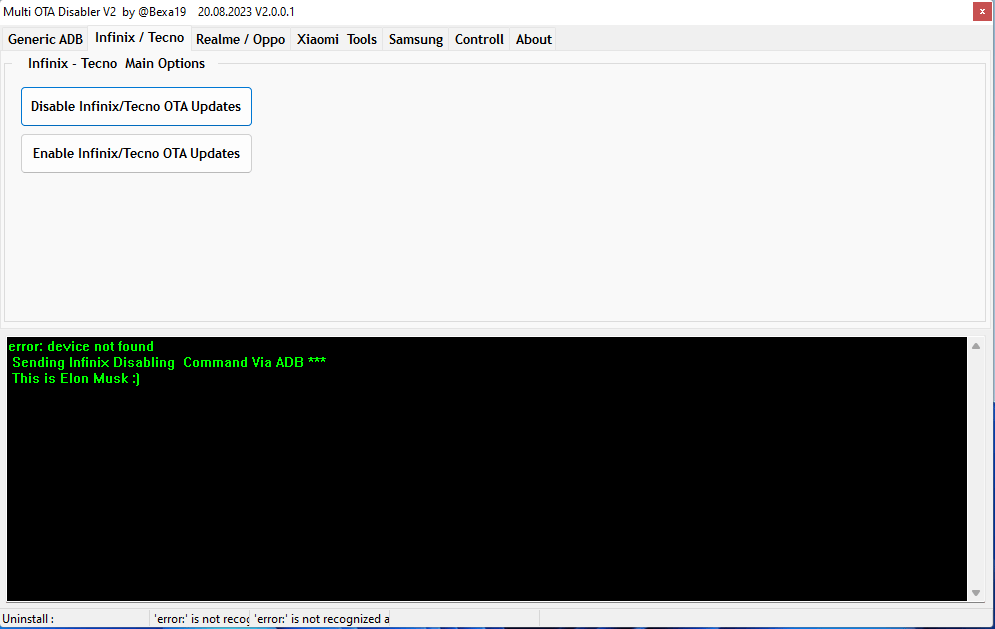
Task: Switch to the Samsung tab
Action: [x=415, y=39]
